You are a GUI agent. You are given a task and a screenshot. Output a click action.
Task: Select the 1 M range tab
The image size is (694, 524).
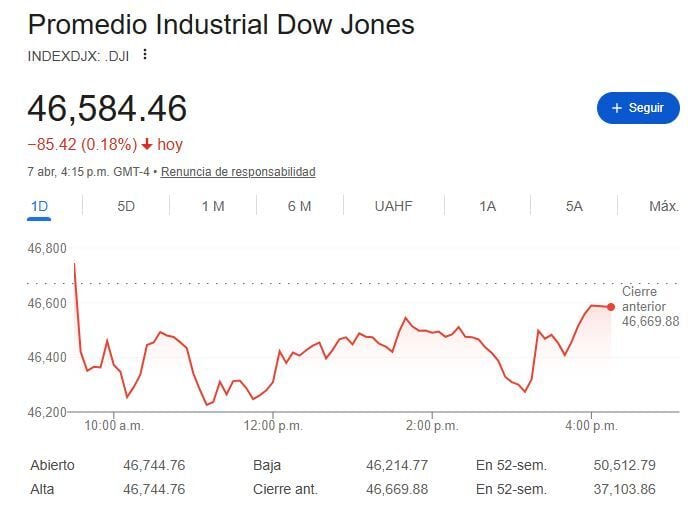pos(212,206)
